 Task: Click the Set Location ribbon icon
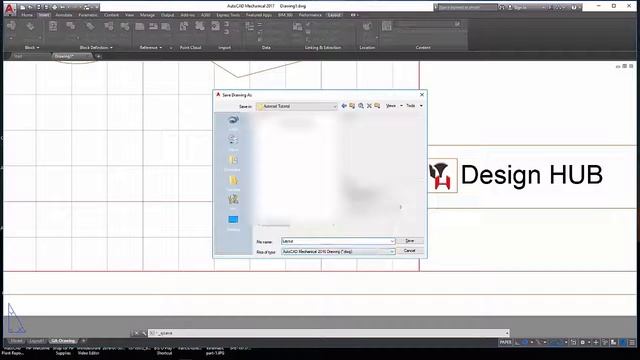367,27
